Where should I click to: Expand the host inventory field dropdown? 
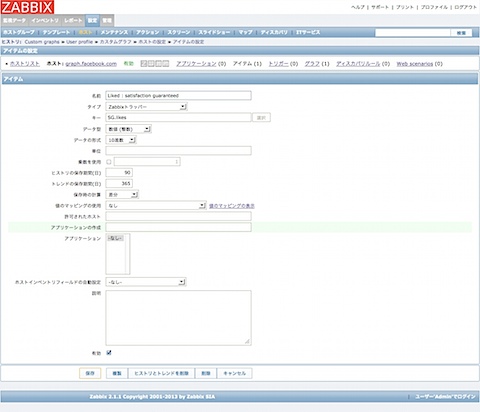146,282
